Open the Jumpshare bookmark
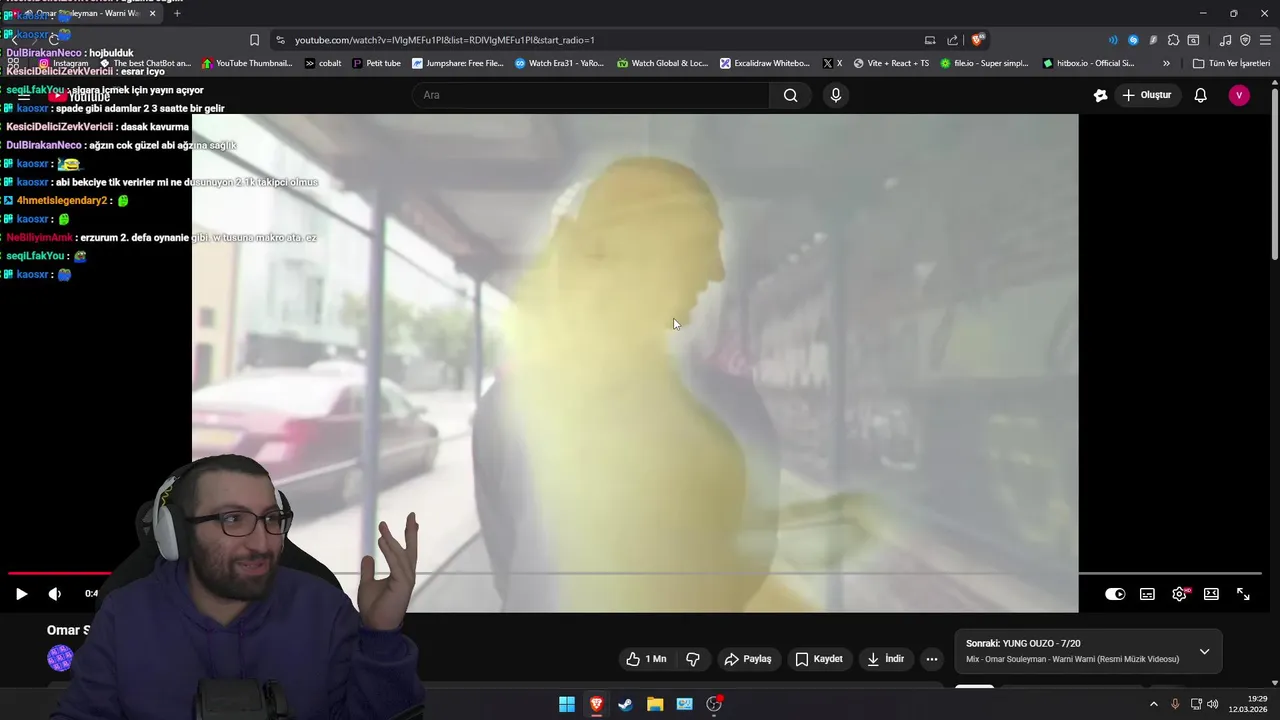Screen dimensions: 1280x720 point(458,63)
